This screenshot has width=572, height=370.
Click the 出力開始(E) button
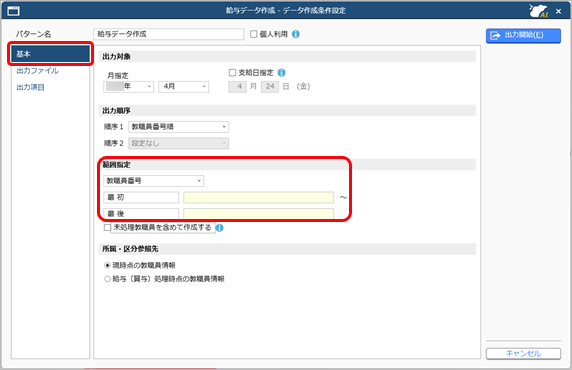(523, 35)
